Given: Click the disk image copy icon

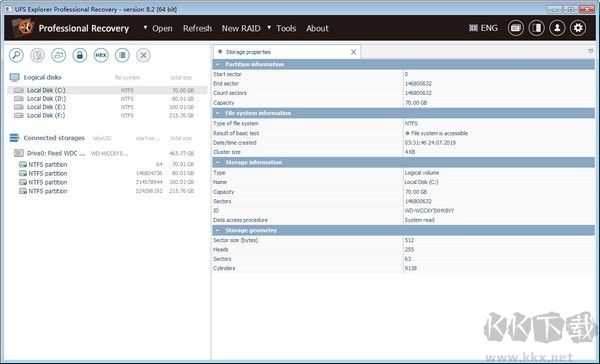Looking at the screenshot, I should 59,55.
